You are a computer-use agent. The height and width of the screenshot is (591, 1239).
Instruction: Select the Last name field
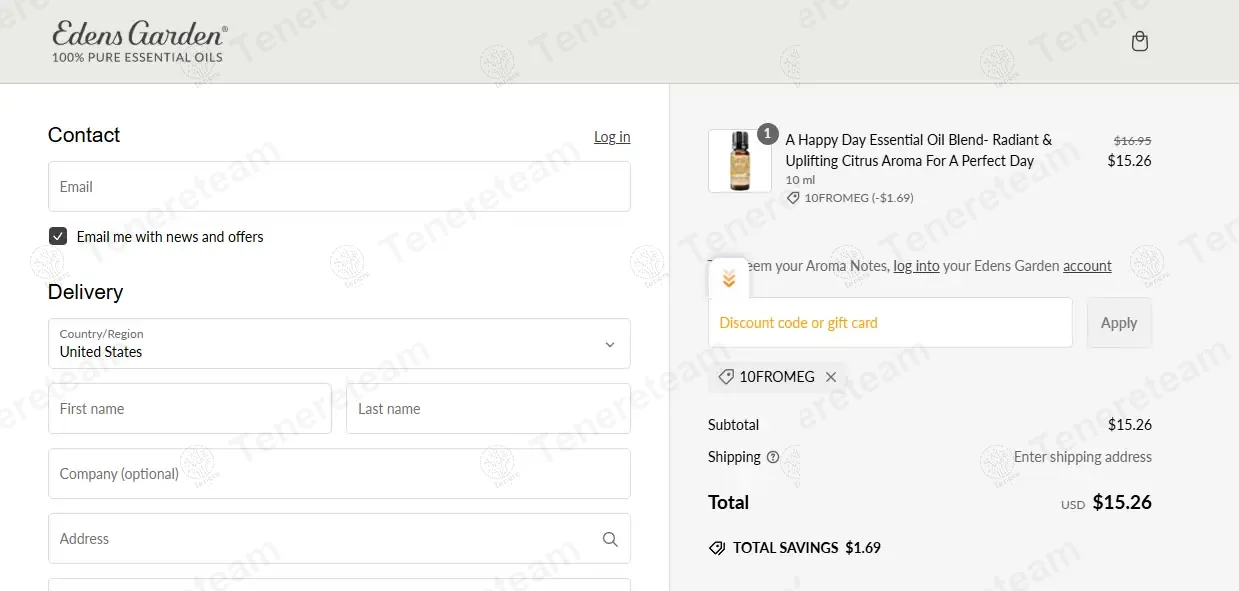point(488,409)
